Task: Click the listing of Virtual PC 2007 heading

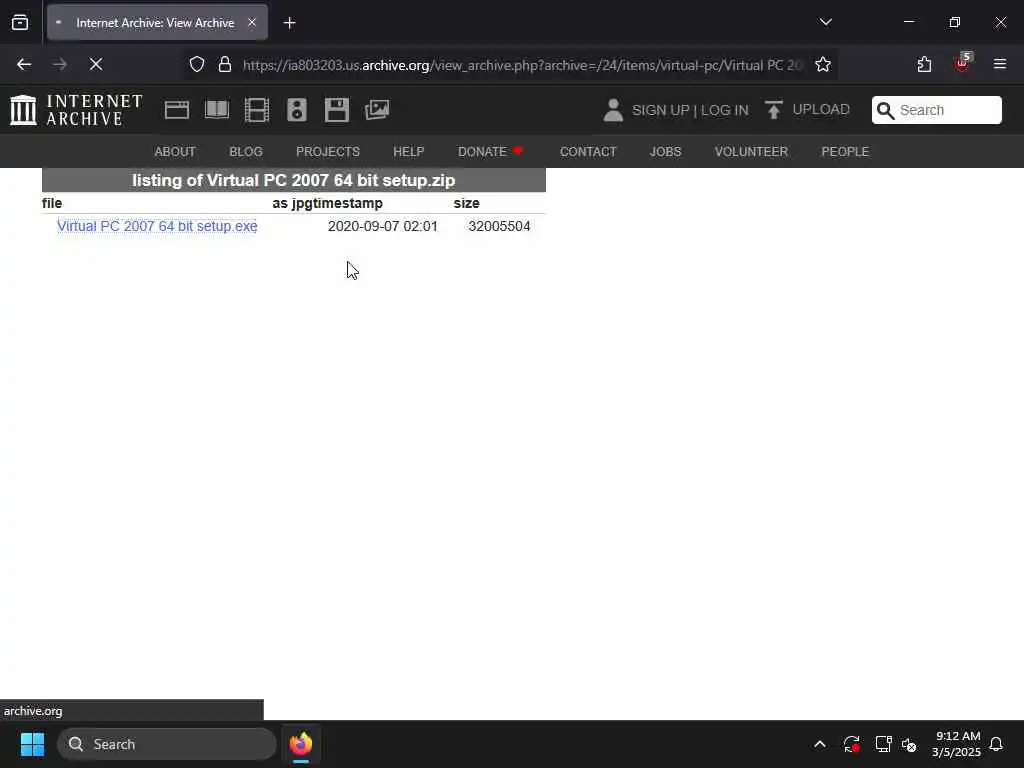Action: pyautogui.click(x=294, y=180)
